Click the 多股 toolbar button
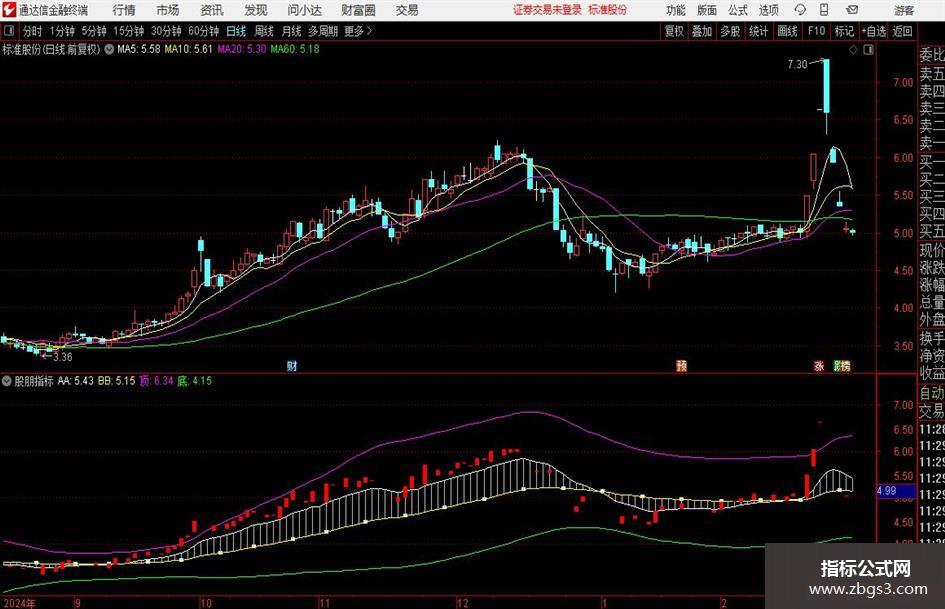 [x=730, y=31]
